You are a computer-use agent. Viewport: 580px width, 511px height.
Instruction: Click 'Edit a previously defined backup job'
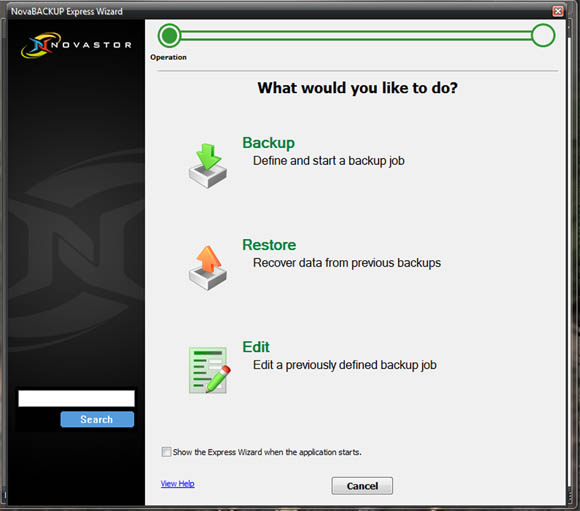344,365
